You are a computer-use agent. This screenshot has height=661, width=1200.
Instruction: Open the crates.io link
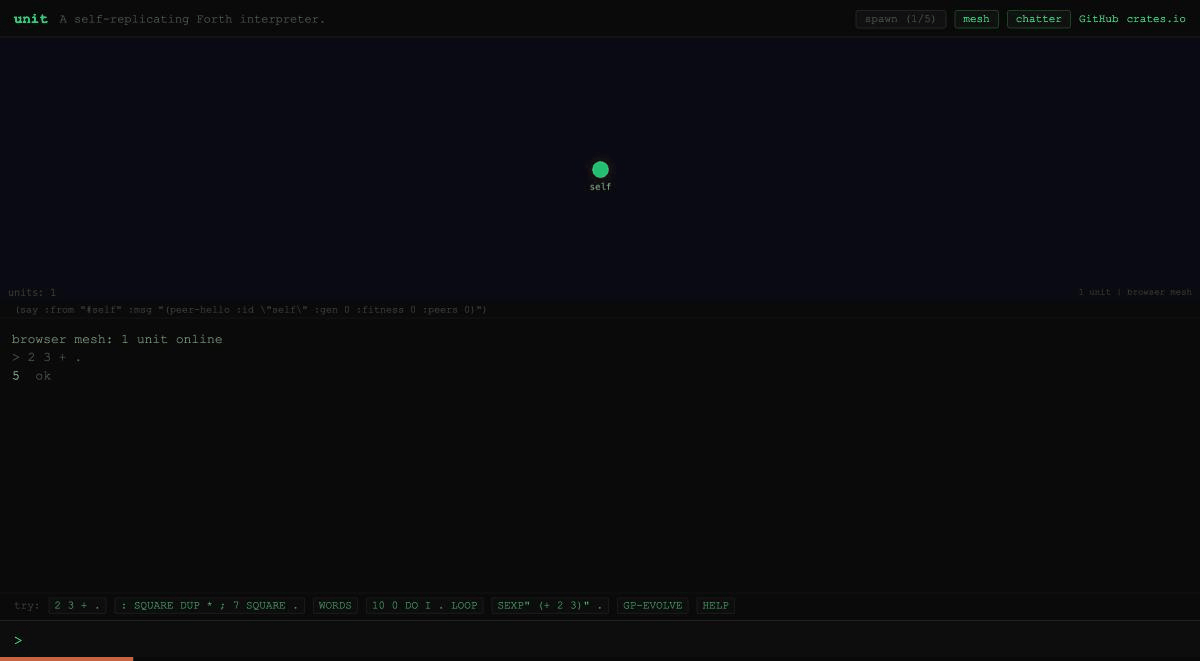(x=1156, y=19)
